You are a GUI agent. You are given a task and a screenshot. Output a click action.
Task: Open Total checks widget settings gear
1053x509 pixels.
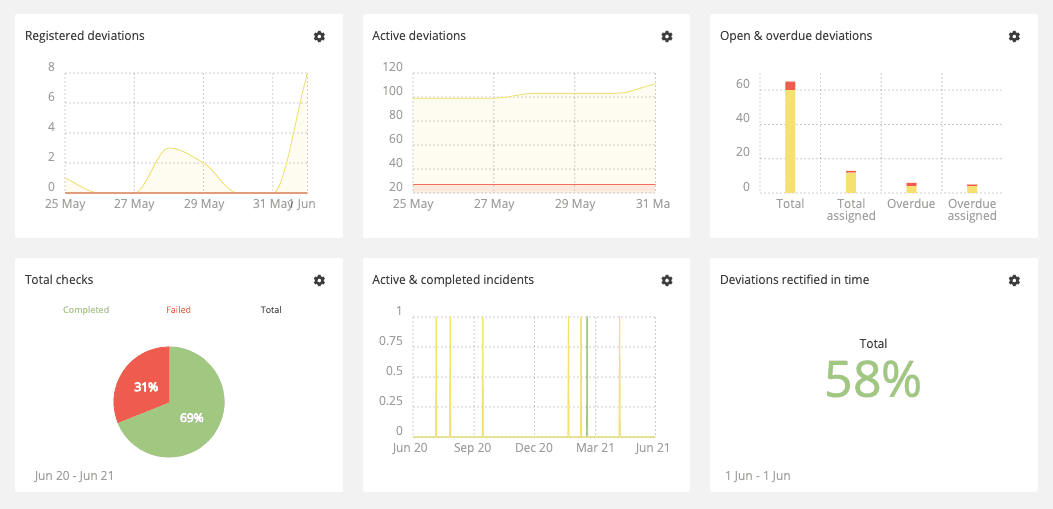click(x=319, y=281)
